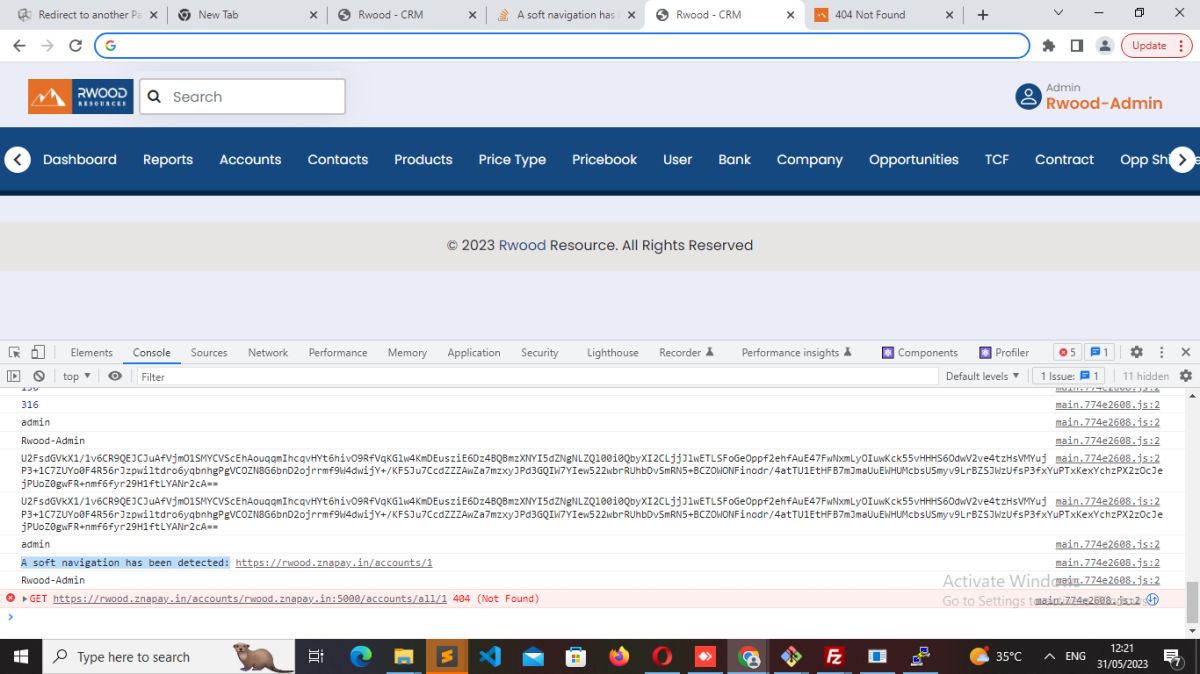Switch to the Network tab in DevTools
1200x674 pixels.
pyautogui.click(x=268, y=352)
